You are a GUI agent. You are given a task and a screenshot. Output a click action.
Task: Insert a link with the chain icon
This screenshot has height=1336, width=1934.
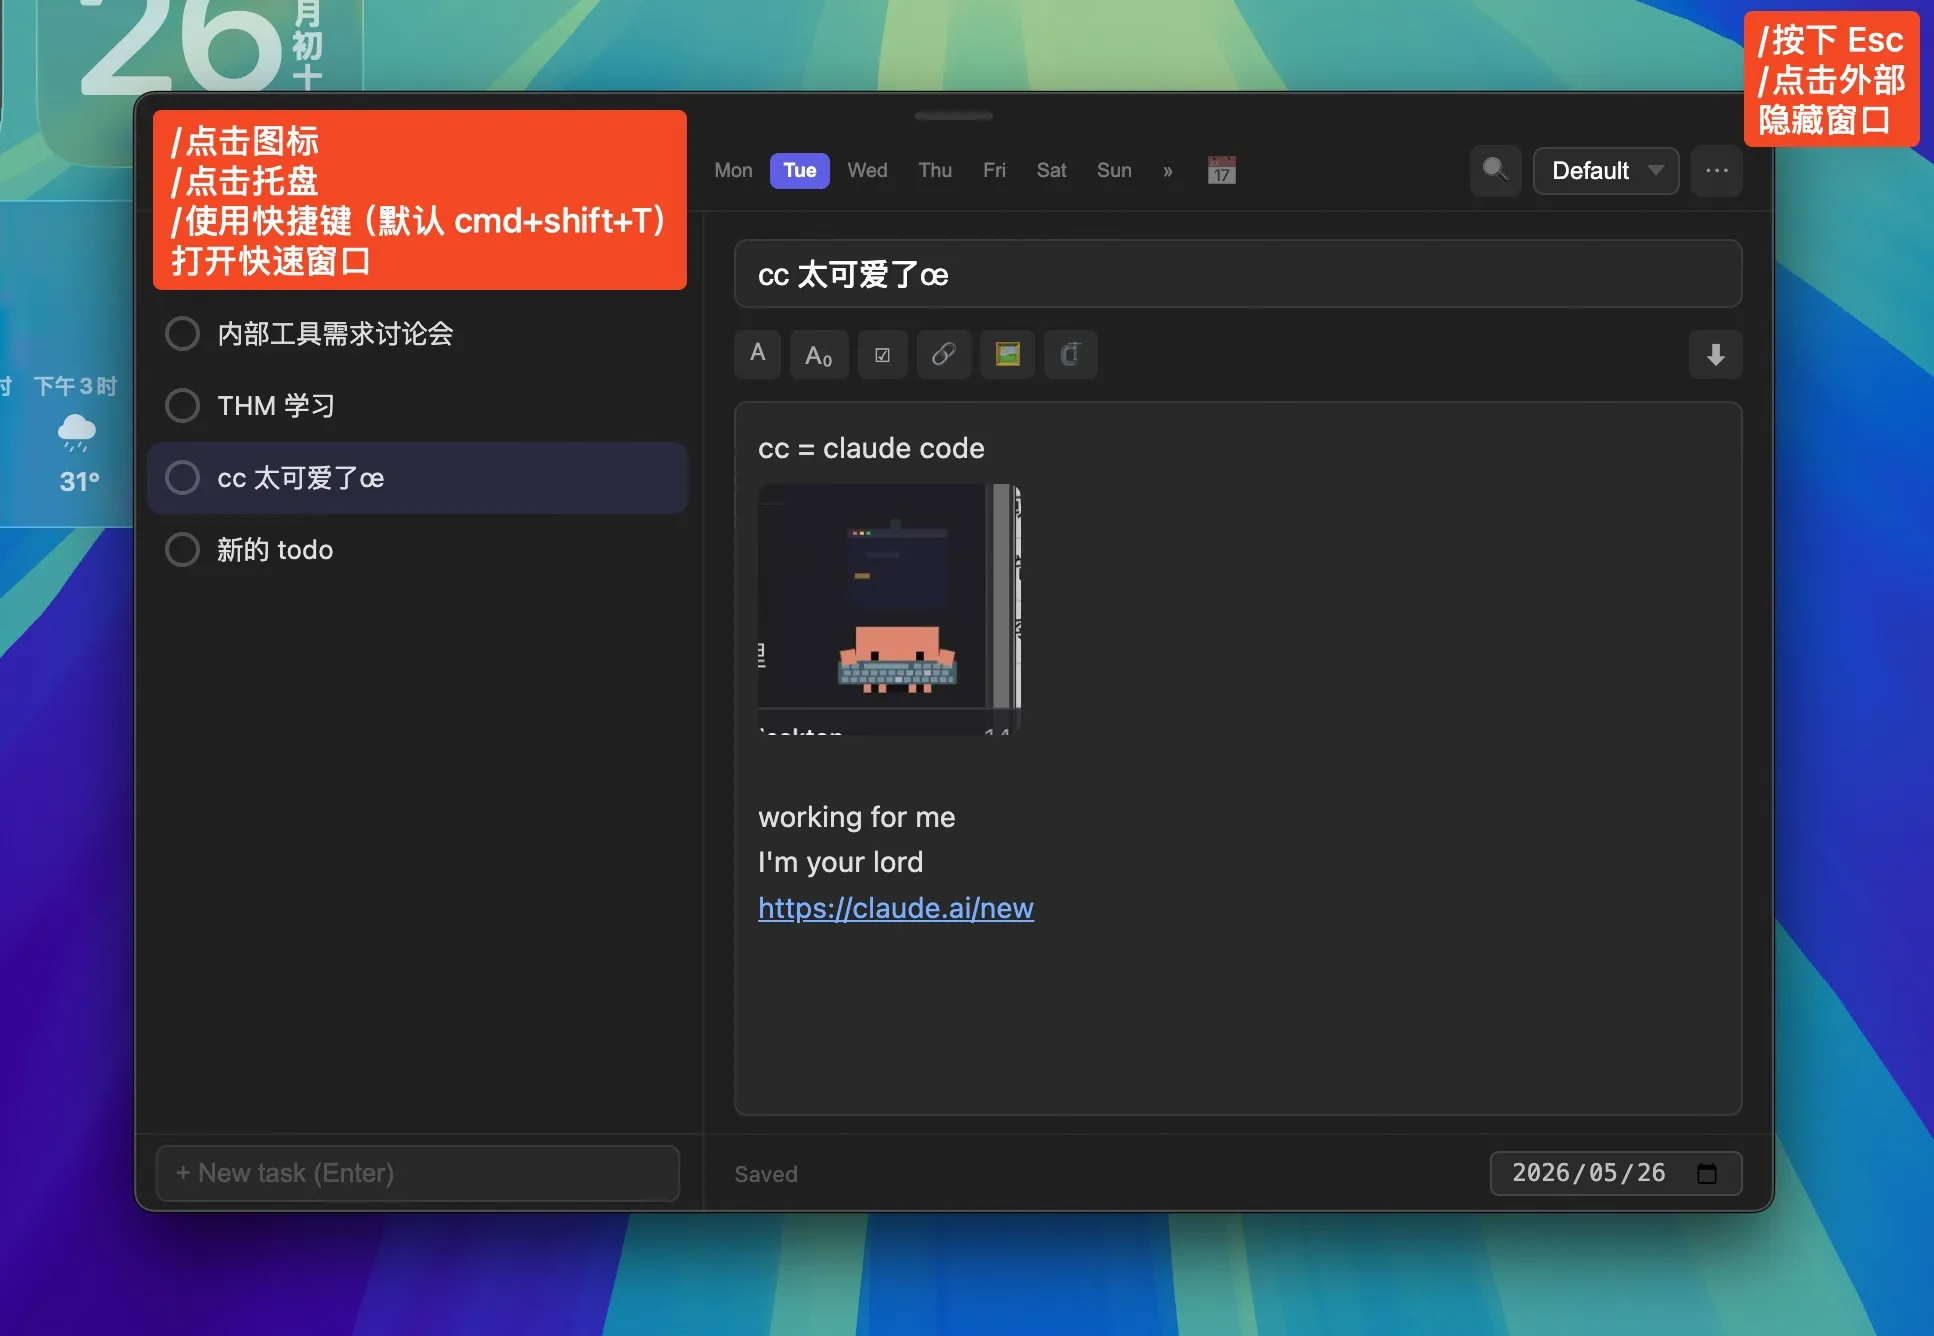point(943,354)
